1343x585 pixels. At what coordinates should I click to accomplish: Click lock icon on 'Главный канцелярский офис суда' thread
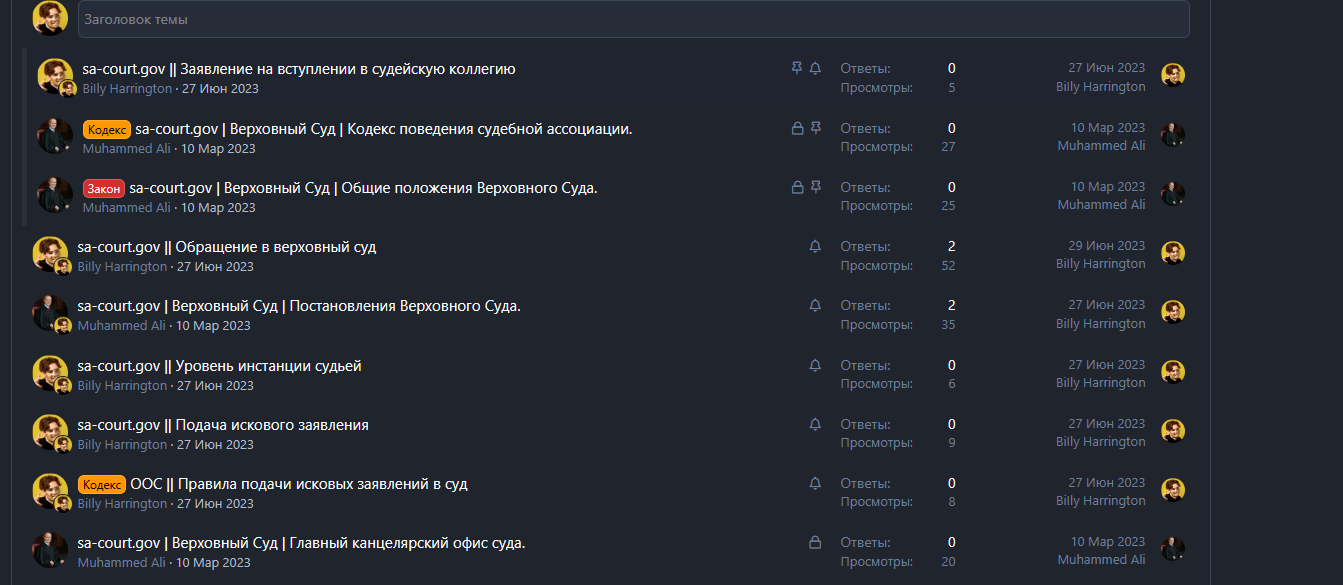815,542
